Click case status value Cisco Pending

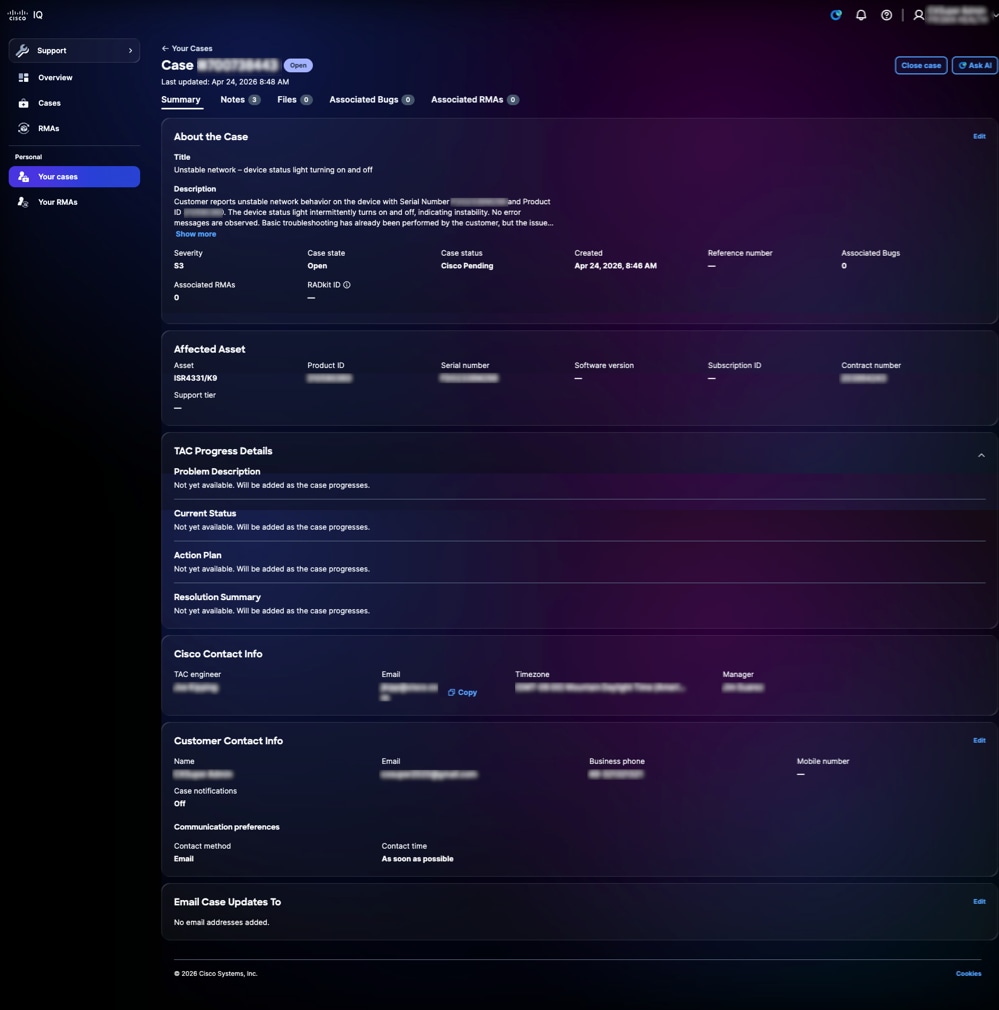pyautogui.click(x=467, y=266)
